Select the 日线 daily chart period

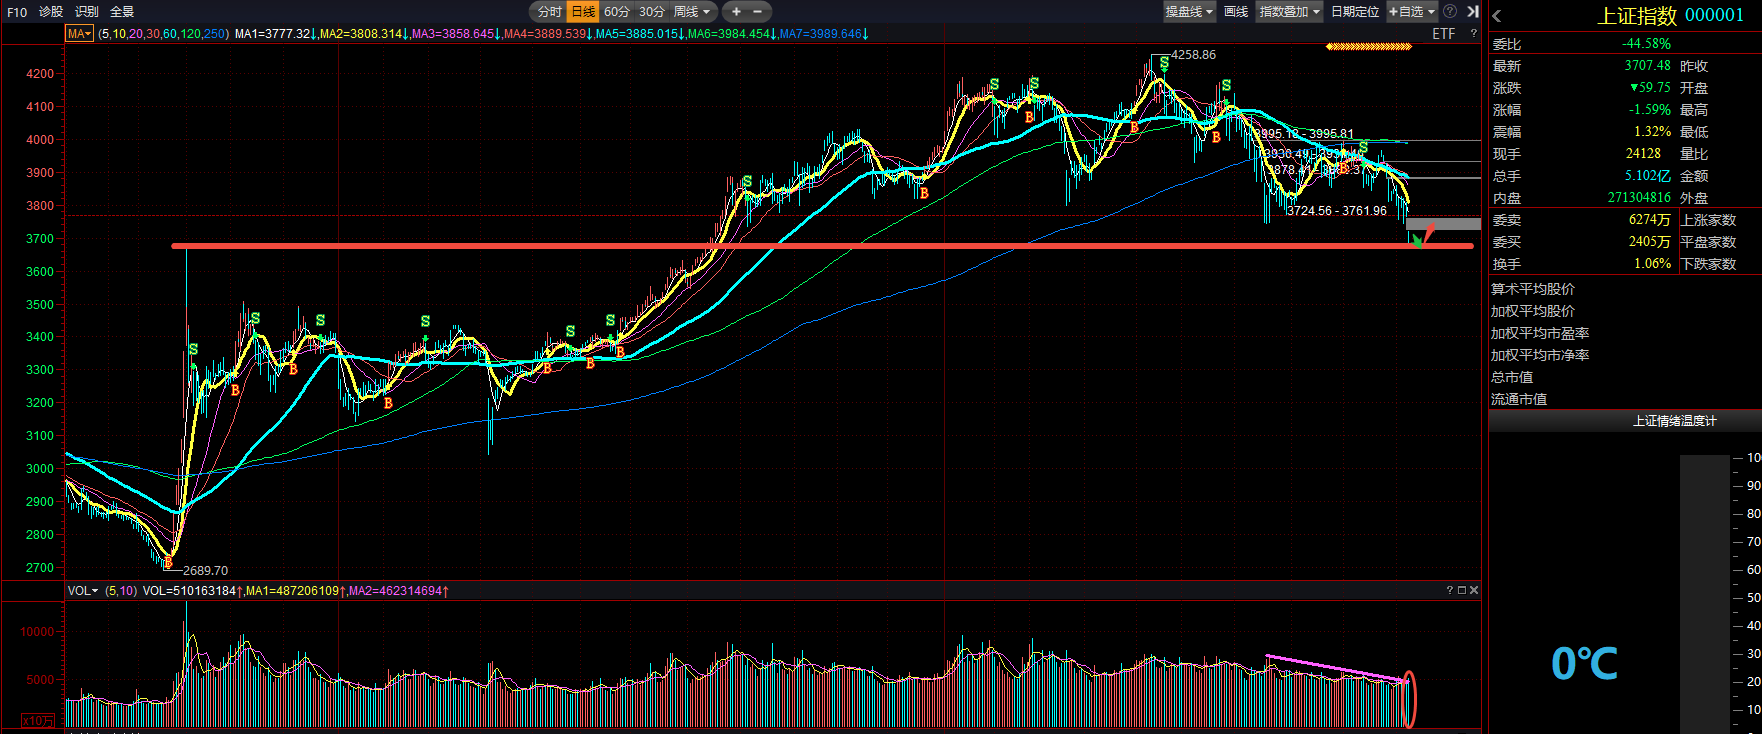tap(583, 12)
